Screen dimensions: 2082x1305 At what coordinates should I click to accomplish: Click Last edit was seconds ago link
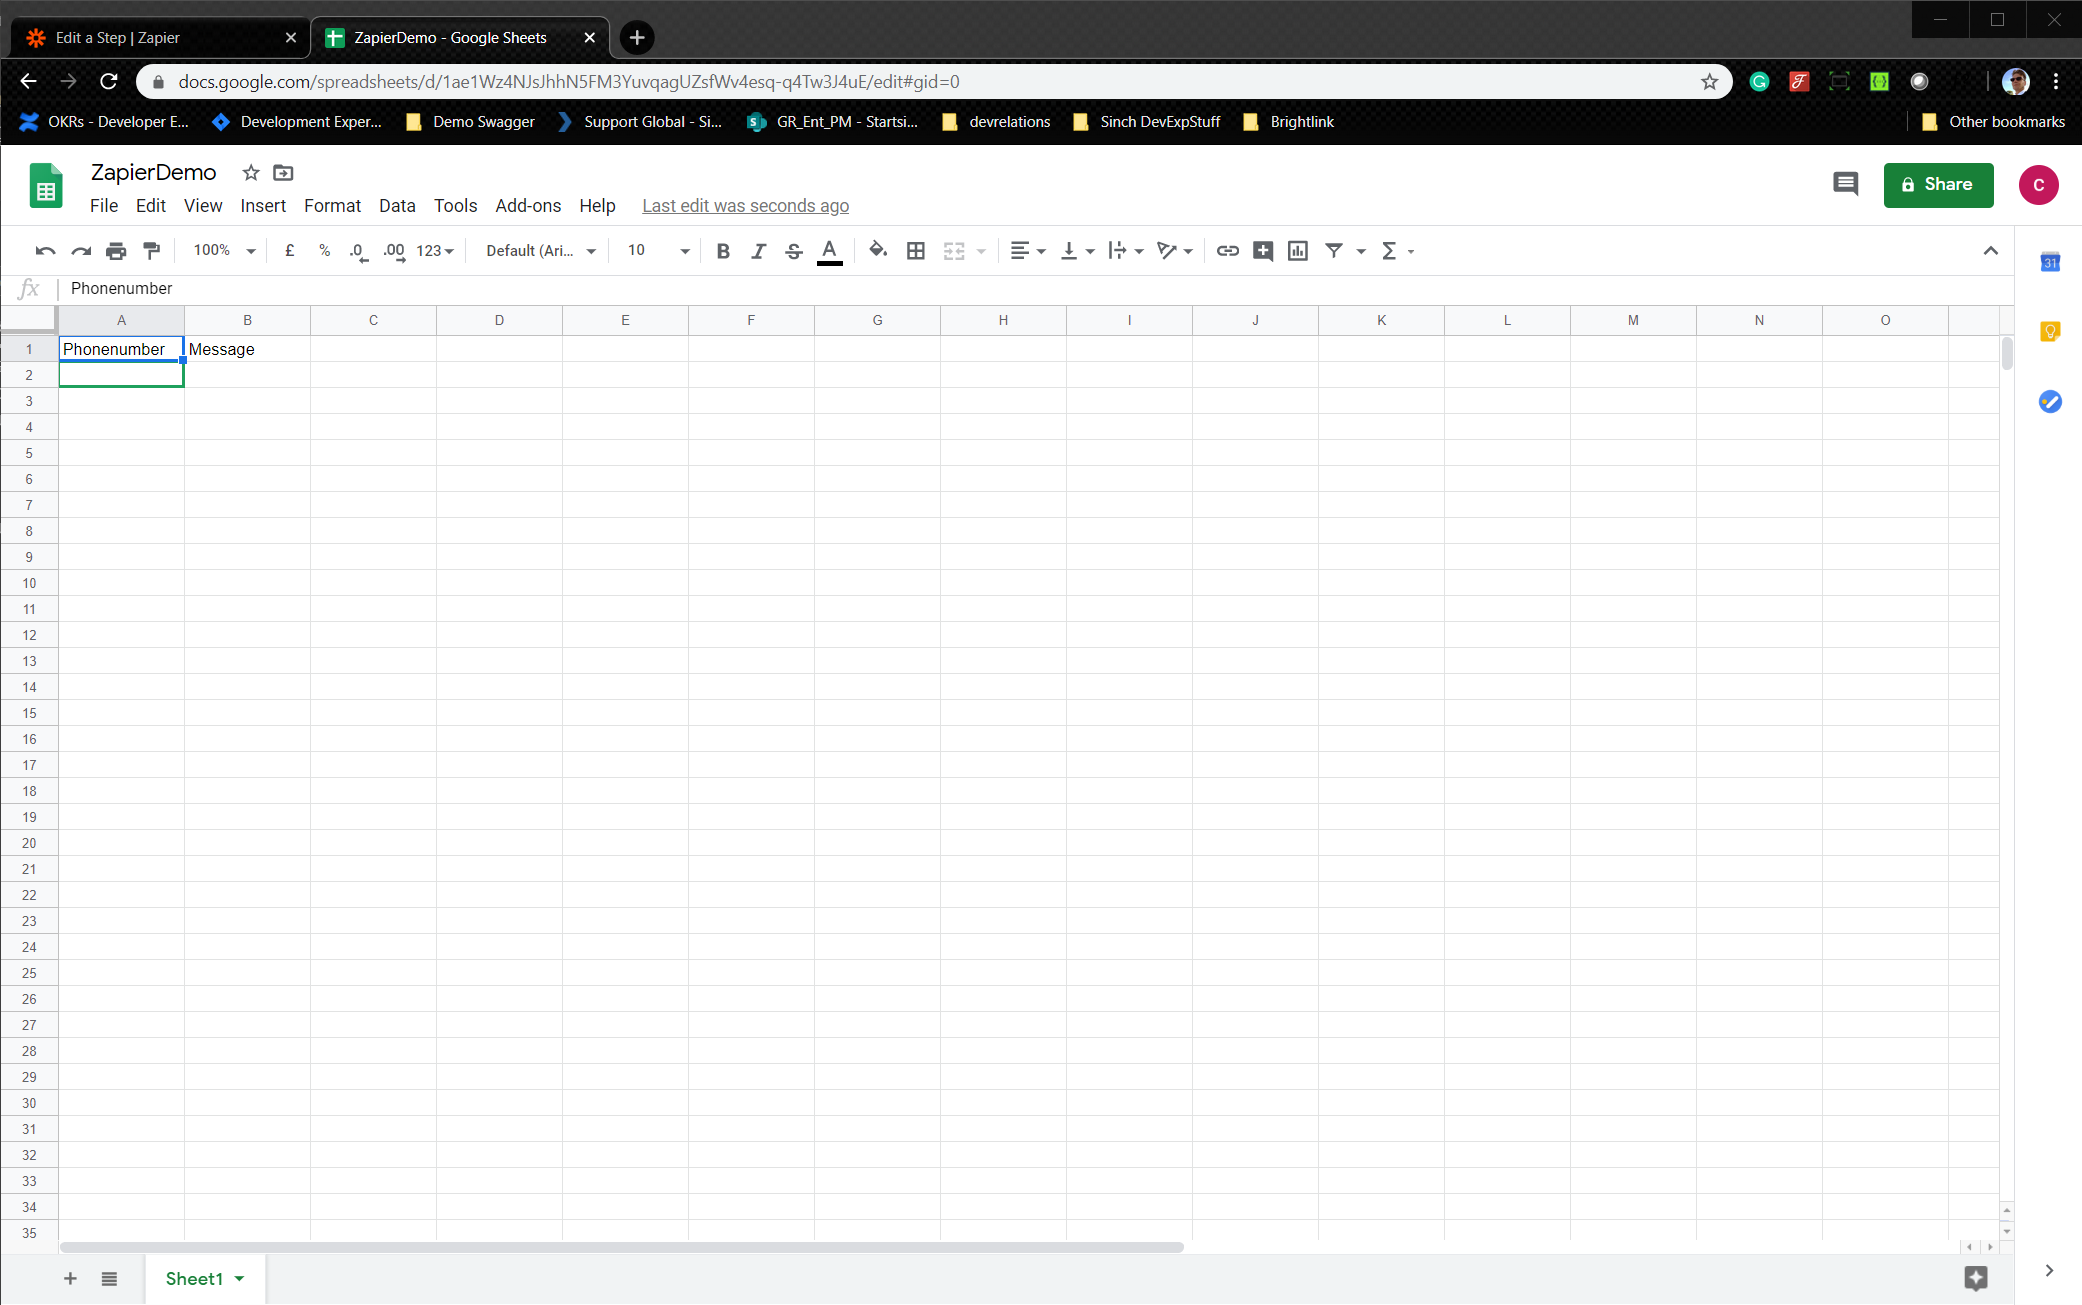(x=745, y=206)
